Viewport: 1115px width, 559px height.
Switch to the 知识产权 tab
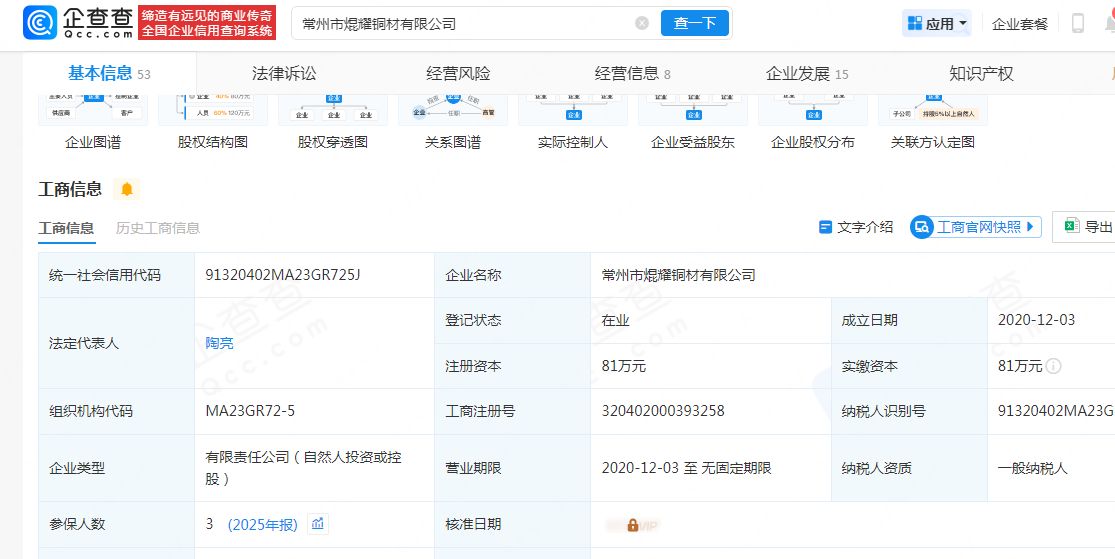point(981,73)
